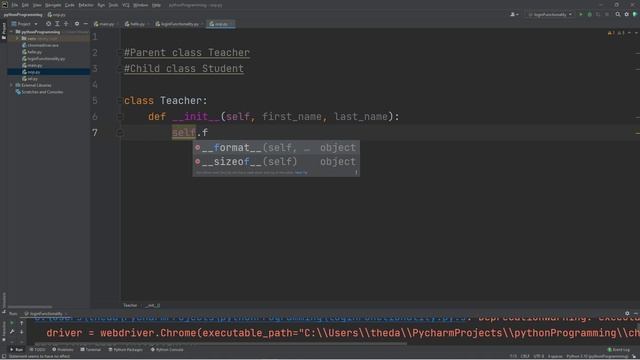
Task: Click the Python interpreter status bar entry
Action: click(x=597, y=357)
